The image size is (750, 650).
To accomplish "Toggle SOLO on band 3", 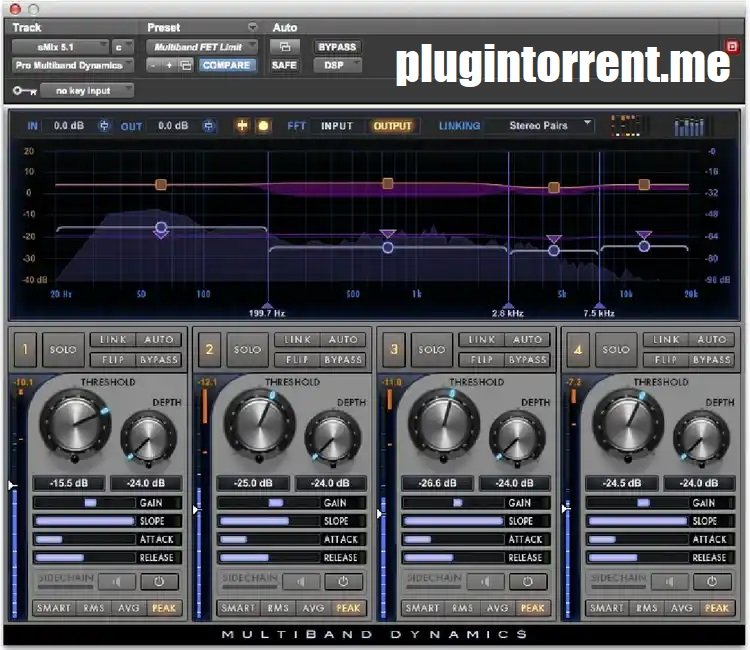I will coord(431,350).
